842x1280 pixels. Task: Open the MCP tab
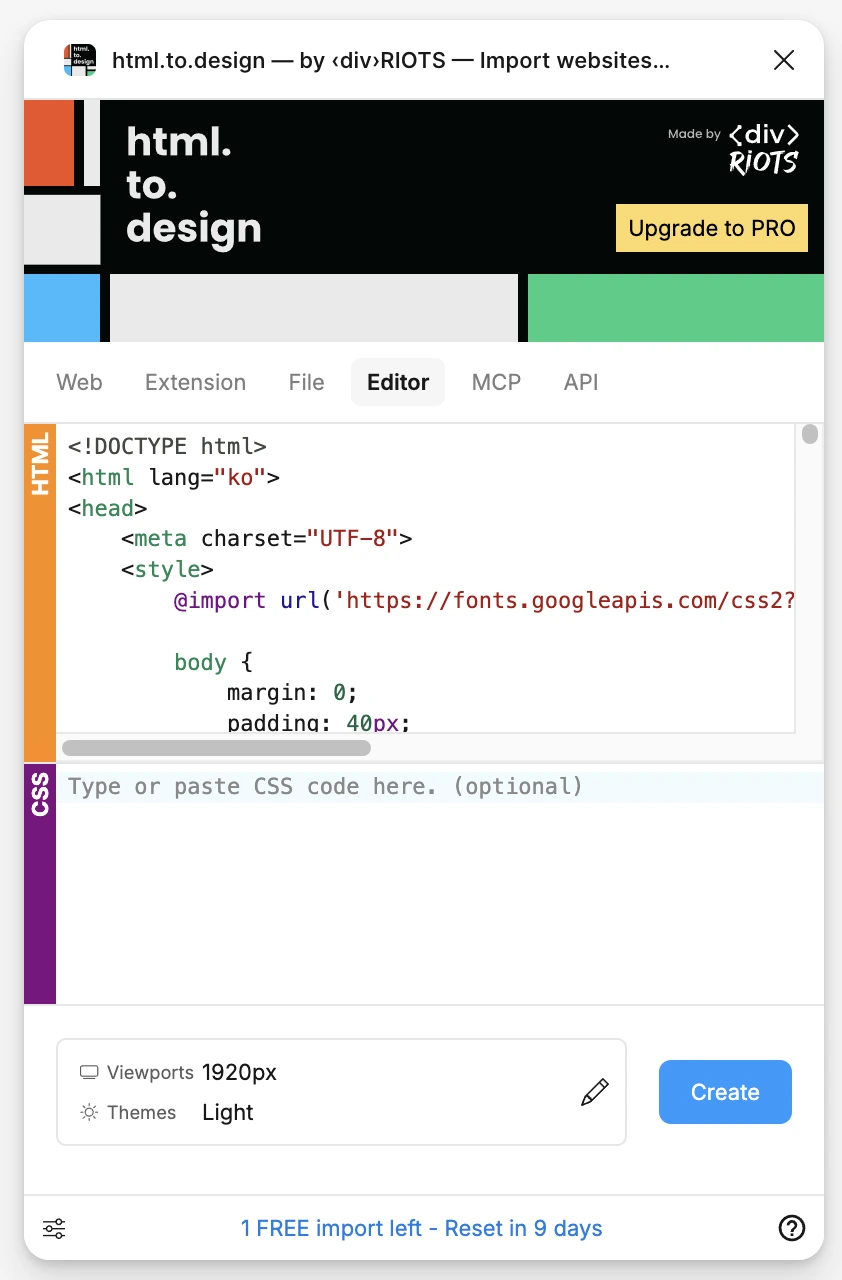[496, 382]
